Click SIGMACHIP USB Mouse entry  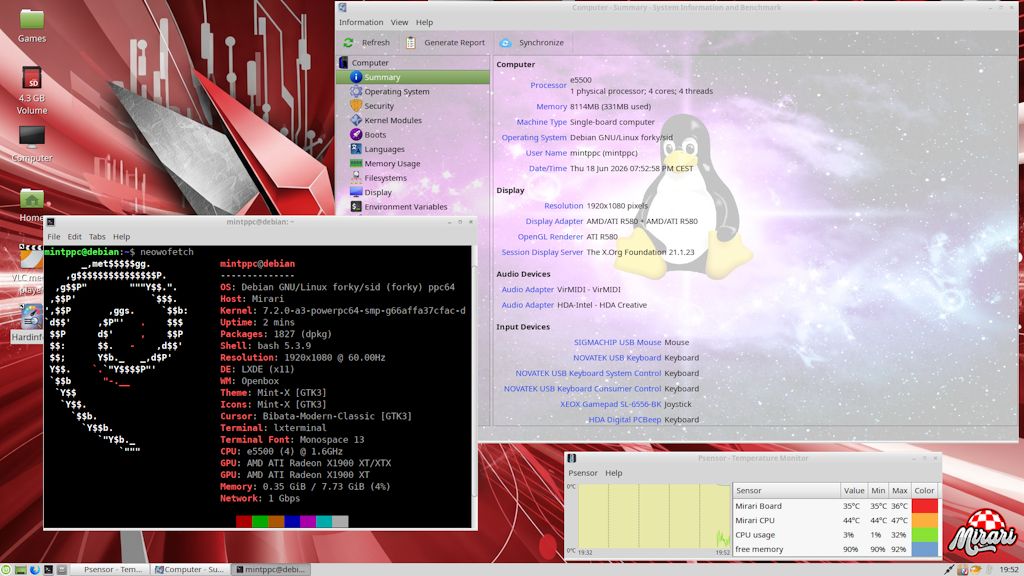tap(617, 342)
